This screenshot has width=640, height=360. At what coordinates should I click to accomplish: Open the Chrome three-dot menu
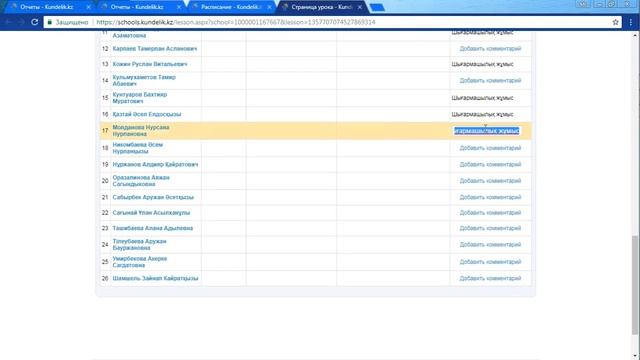coord(631,22)
